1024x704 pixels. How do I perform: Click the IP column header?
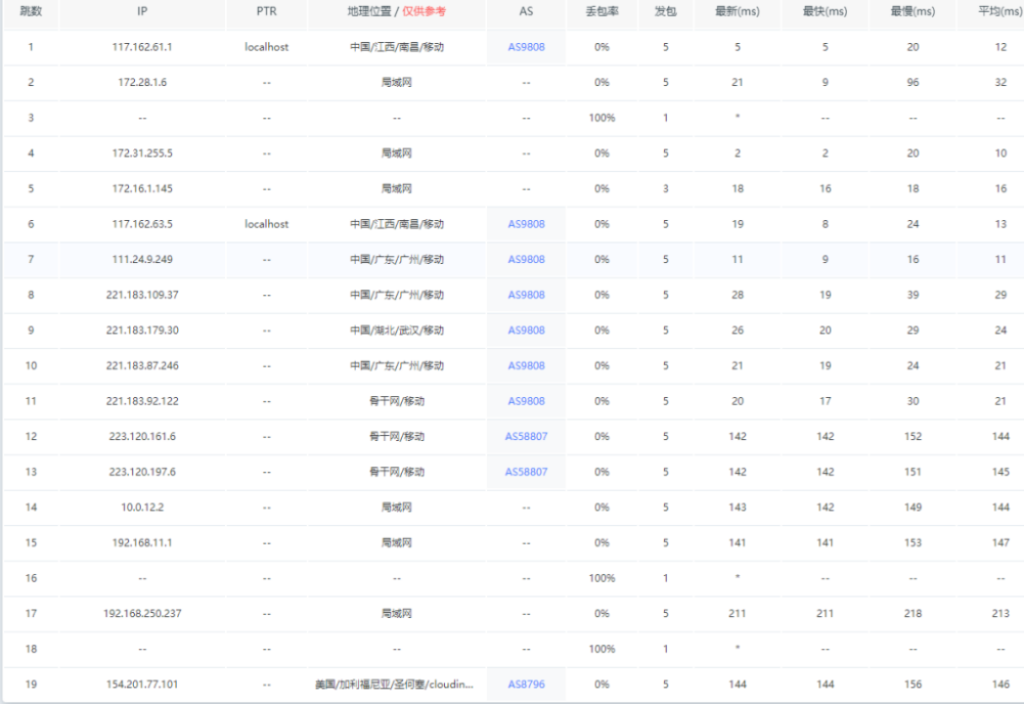pyautogui.click(x=142, y=11)
